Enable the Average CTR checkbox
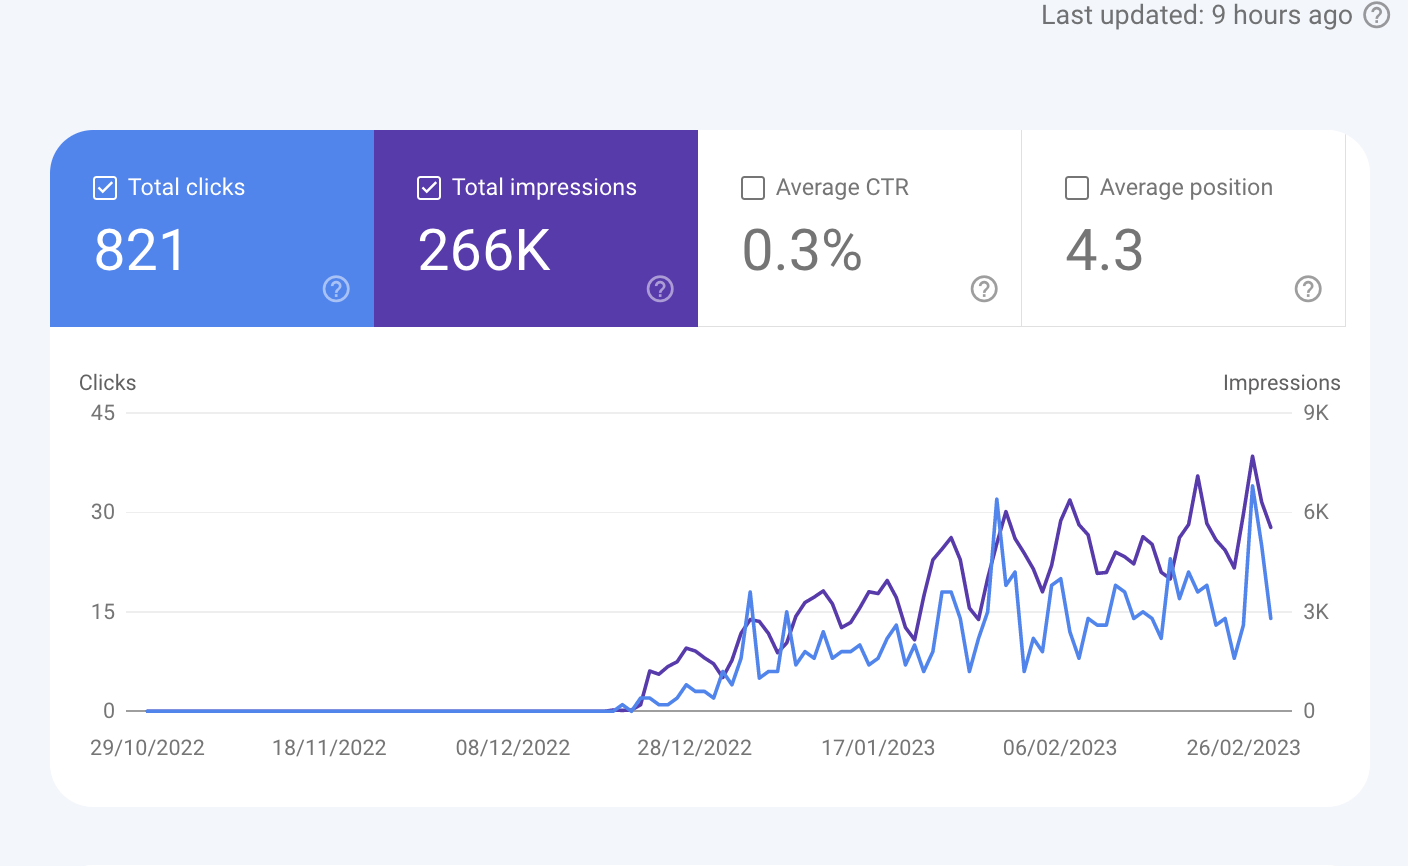1408x866 pixels. pyautogui.click(x=753, y=188)
